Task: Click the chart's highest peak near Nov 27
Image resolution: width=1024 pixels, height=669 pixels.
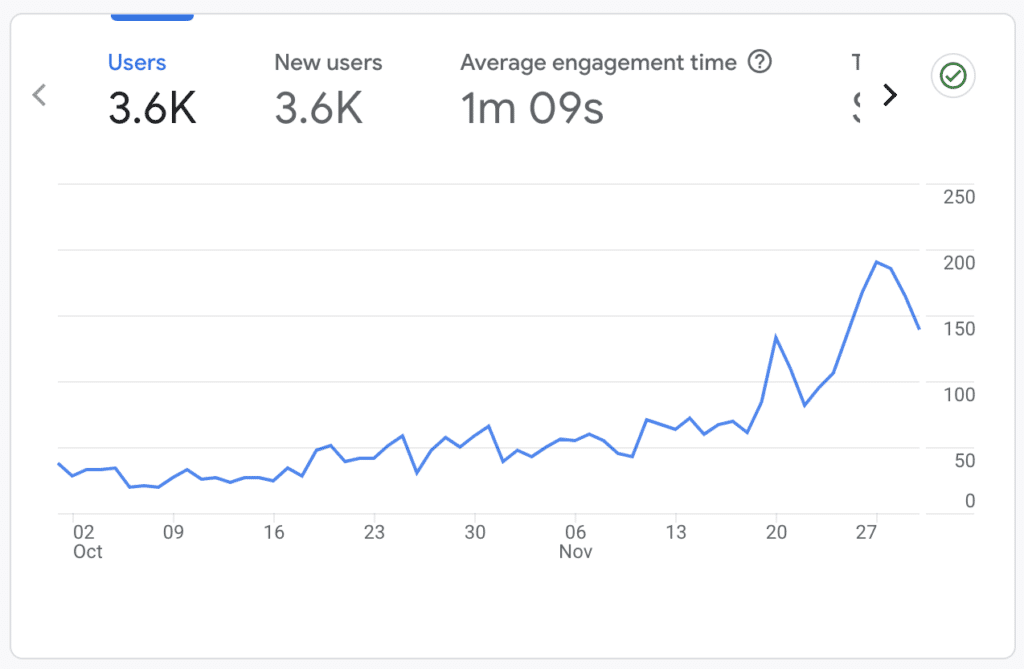Action: (876, 262)
